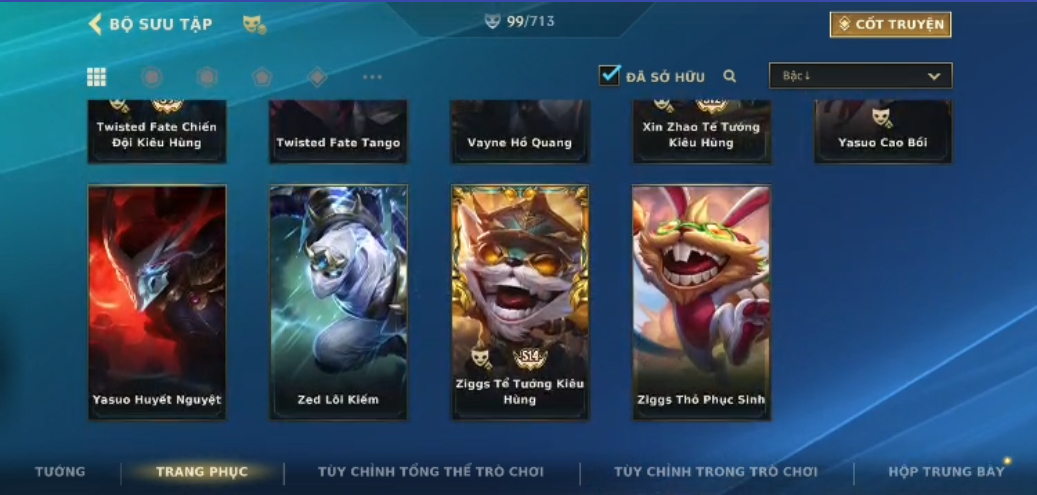Select the diamond rarity filter icon

[317, 77]
